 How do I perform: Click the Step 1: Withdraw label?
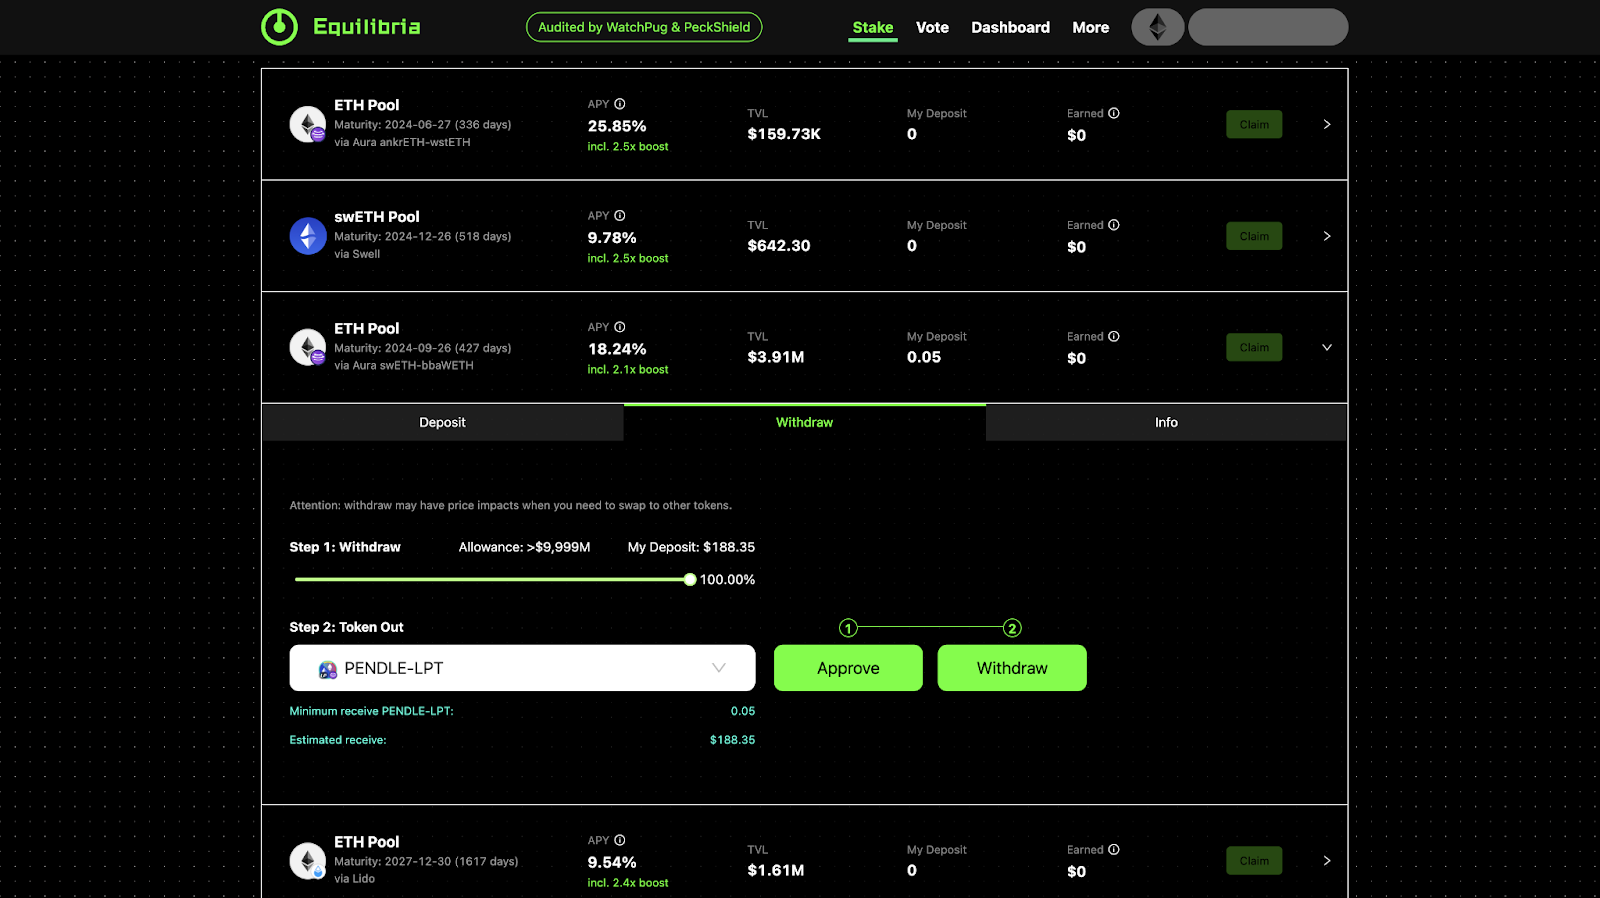click(x=345, y=547)
